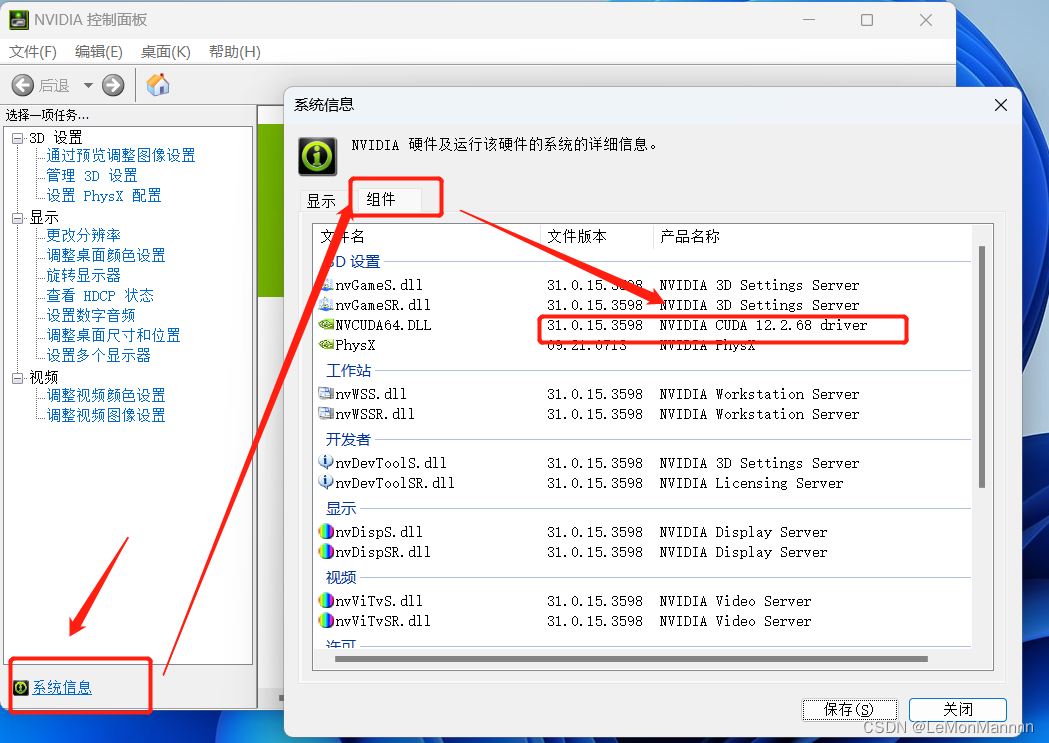This screenshot has height=743, width=1049.
Task: Select nvDevToolS.dll info icon
Action: (326, 463)
